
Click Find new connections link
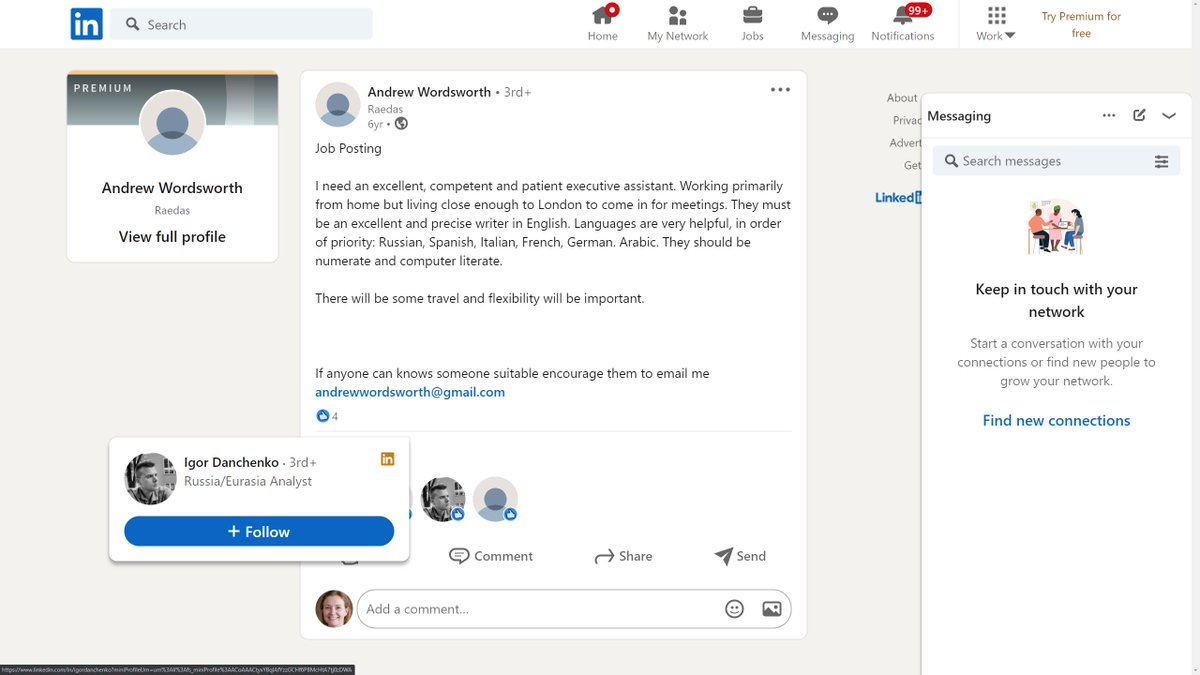coord(1056,421)
